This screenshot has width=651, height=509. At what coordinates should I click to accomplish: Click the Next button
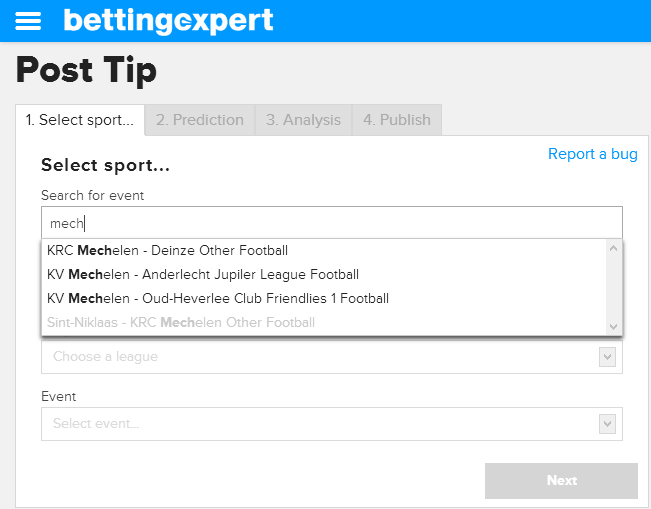coord(561,480)
